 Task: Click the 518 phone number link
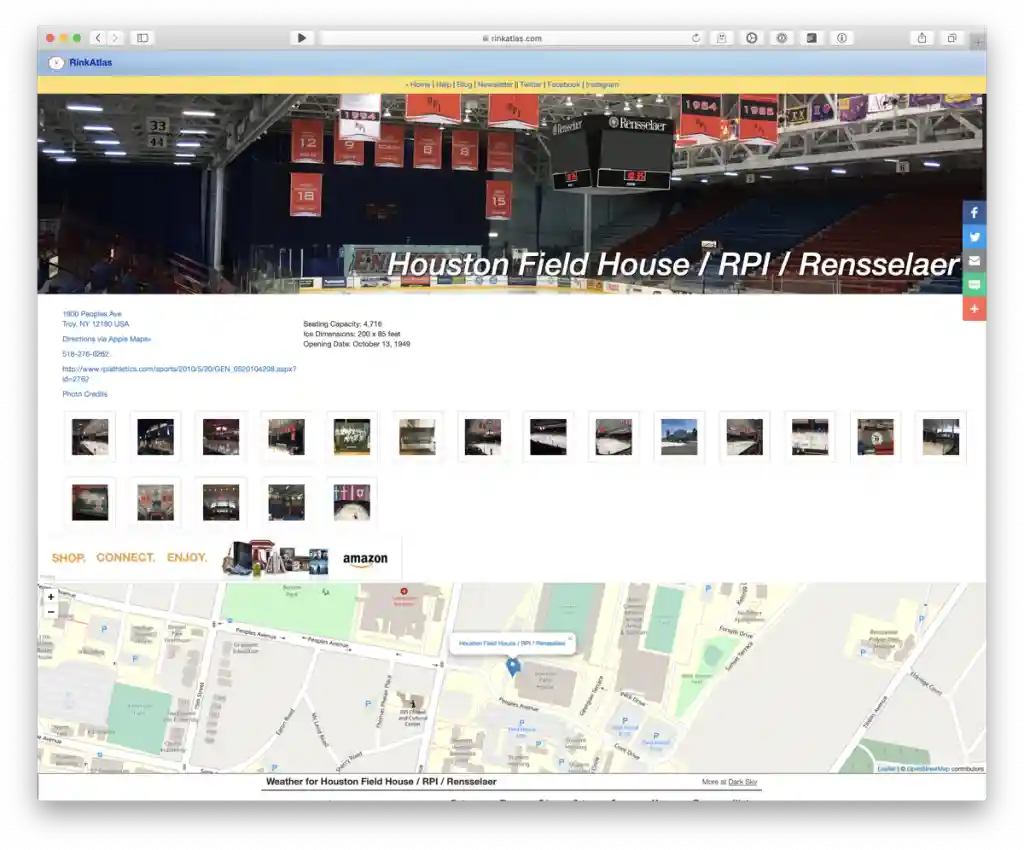86,354
